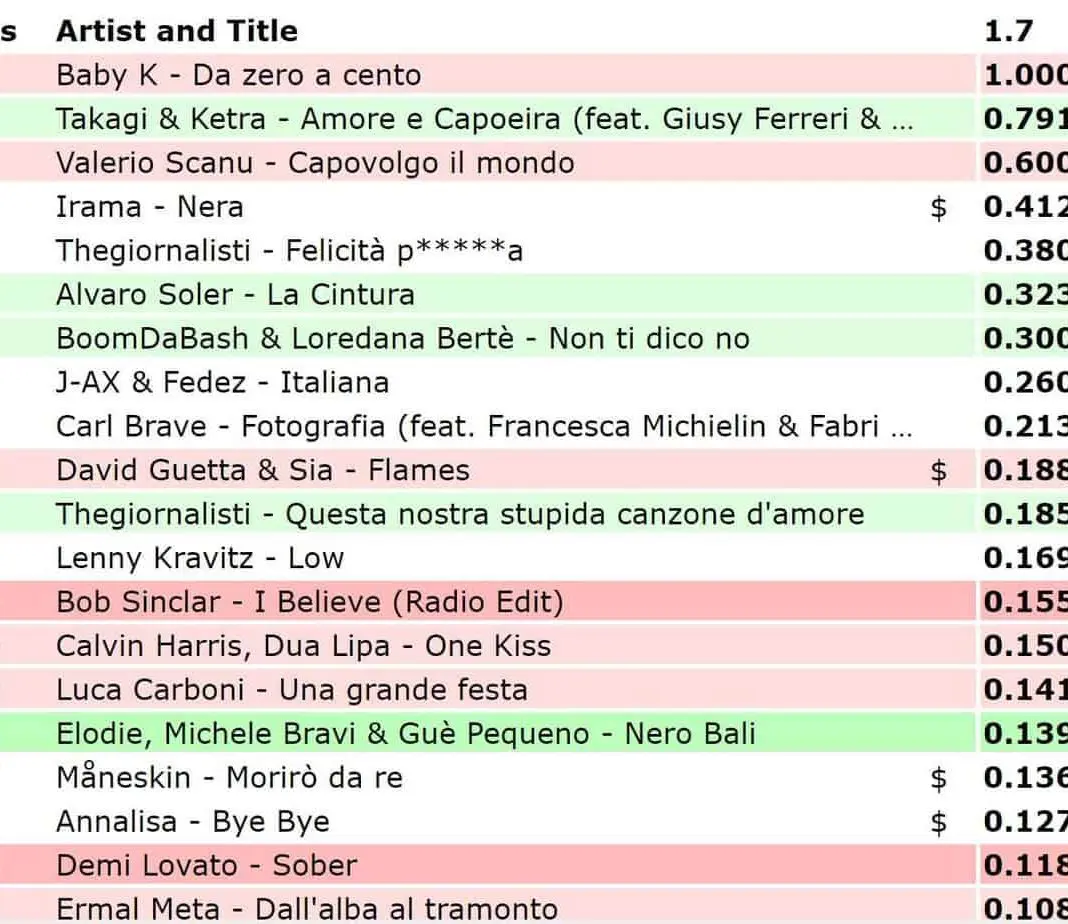Select Elodie, Michele Bravi & Guè Pequeno track
The height and width of the screenshot is (924, 1068).
406,734
